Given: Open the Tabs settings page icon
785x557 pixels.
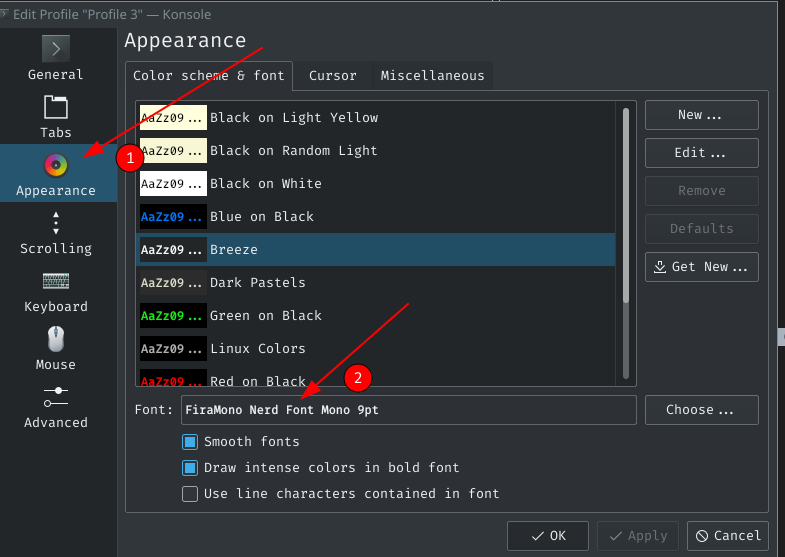Looking at the screenshot, I should 56,106.
